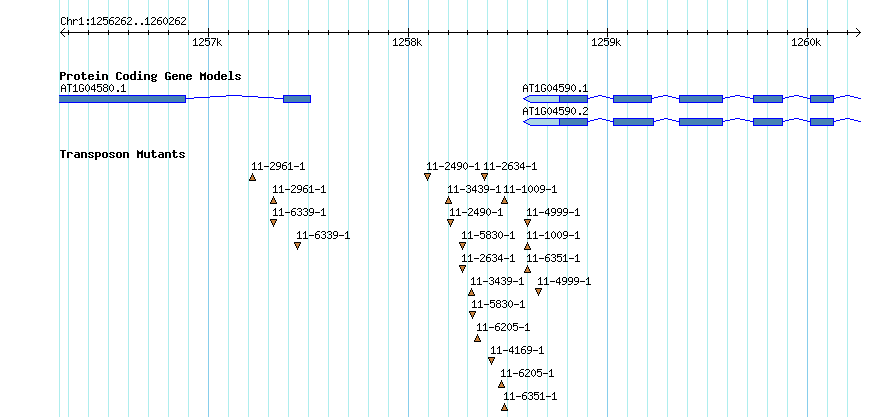Pick the lower 11-1009-1 insertion triangle
This screenshot has height=417, width=890.
(x=527, y=246)
